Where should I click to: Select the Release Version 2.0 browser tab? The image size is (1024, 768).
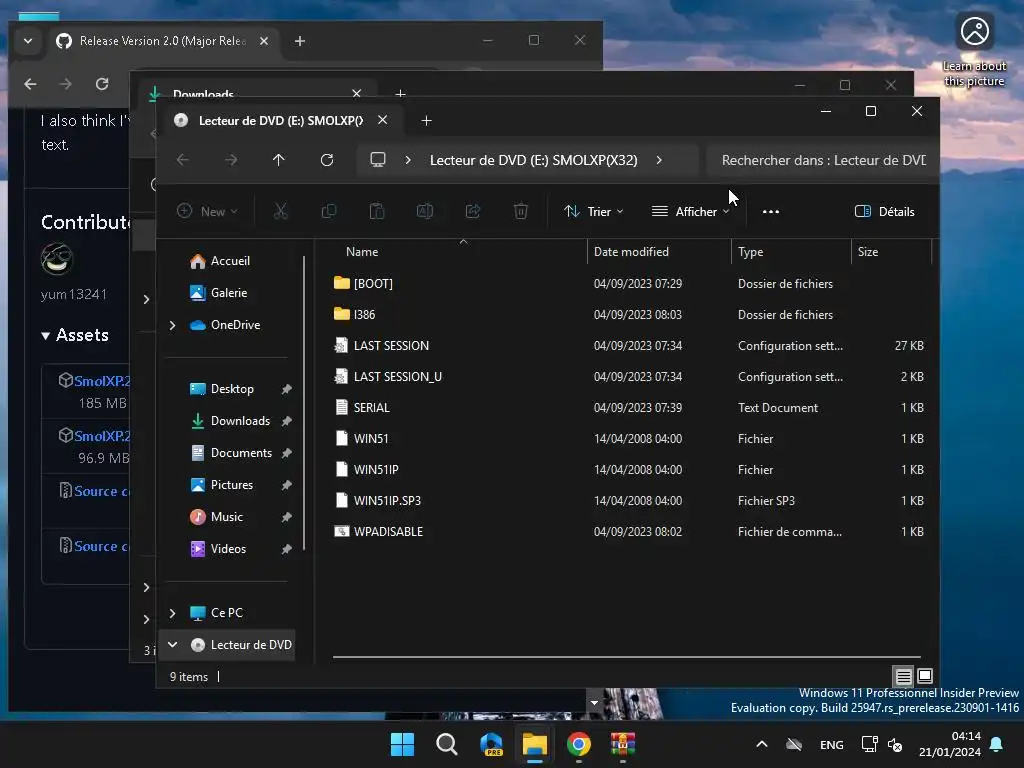pos(162,40)
